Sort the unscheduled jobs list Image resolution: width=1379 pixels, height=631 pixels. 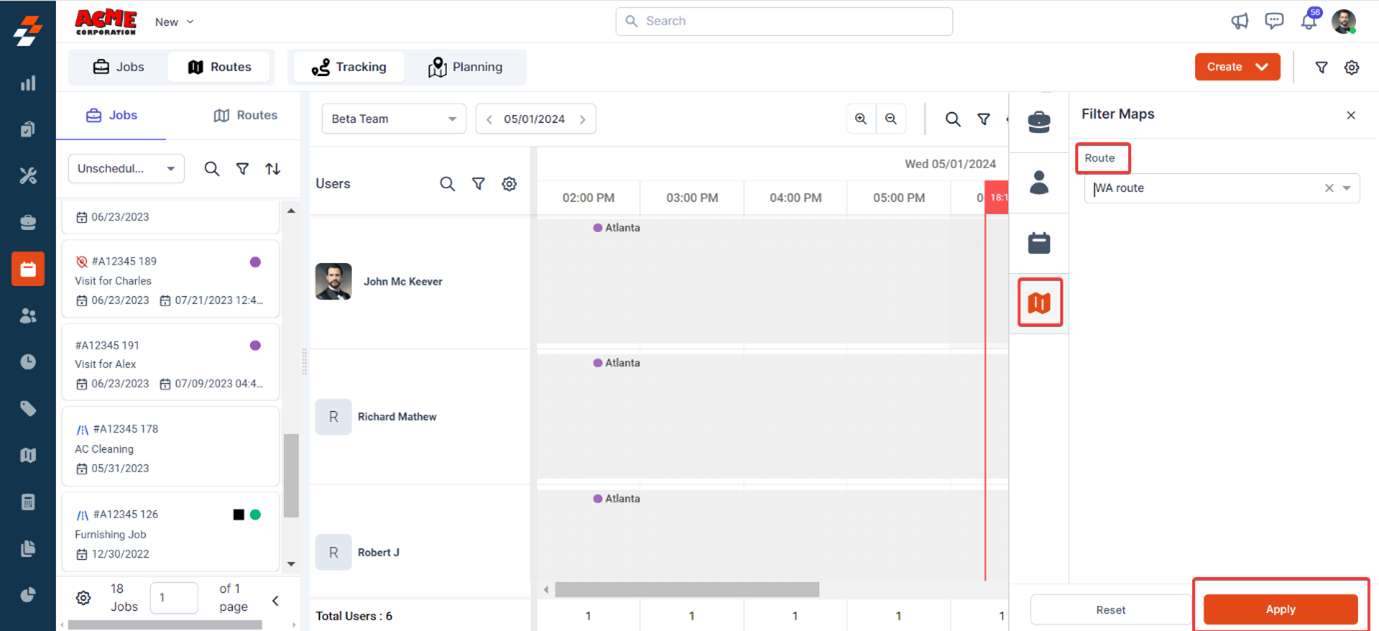coord(273,169)
